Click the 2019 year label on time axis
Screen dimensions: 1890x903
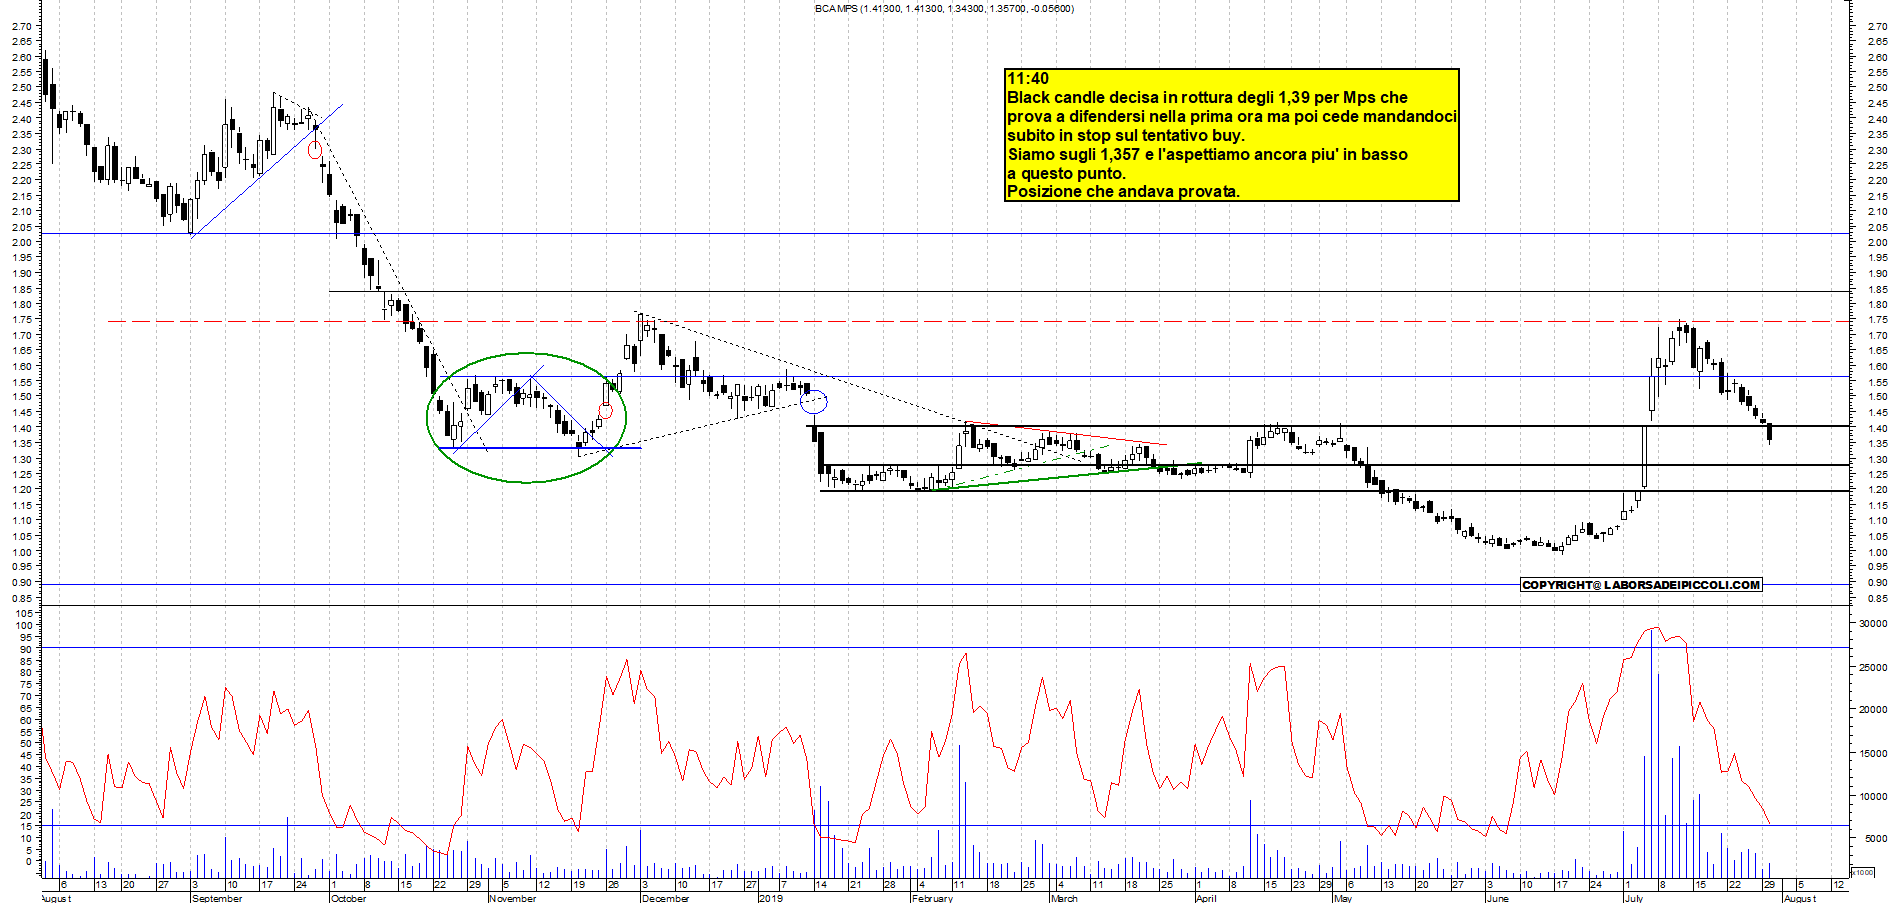[x=771, y=898]
